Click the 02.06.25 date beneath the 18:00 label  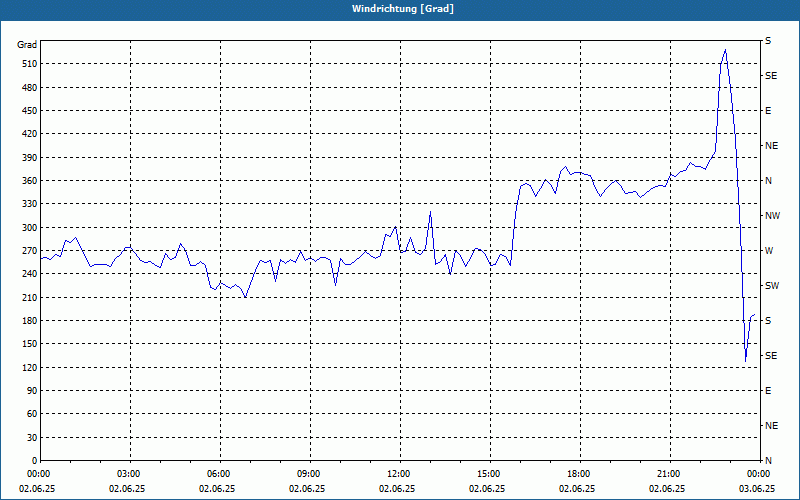click(x=577, y=489)
